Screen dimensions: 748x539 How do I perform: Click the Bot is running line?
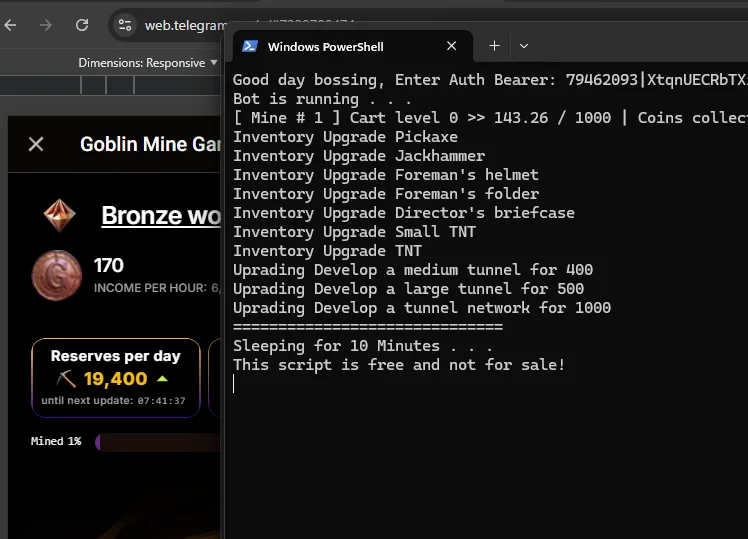(322, 99)
